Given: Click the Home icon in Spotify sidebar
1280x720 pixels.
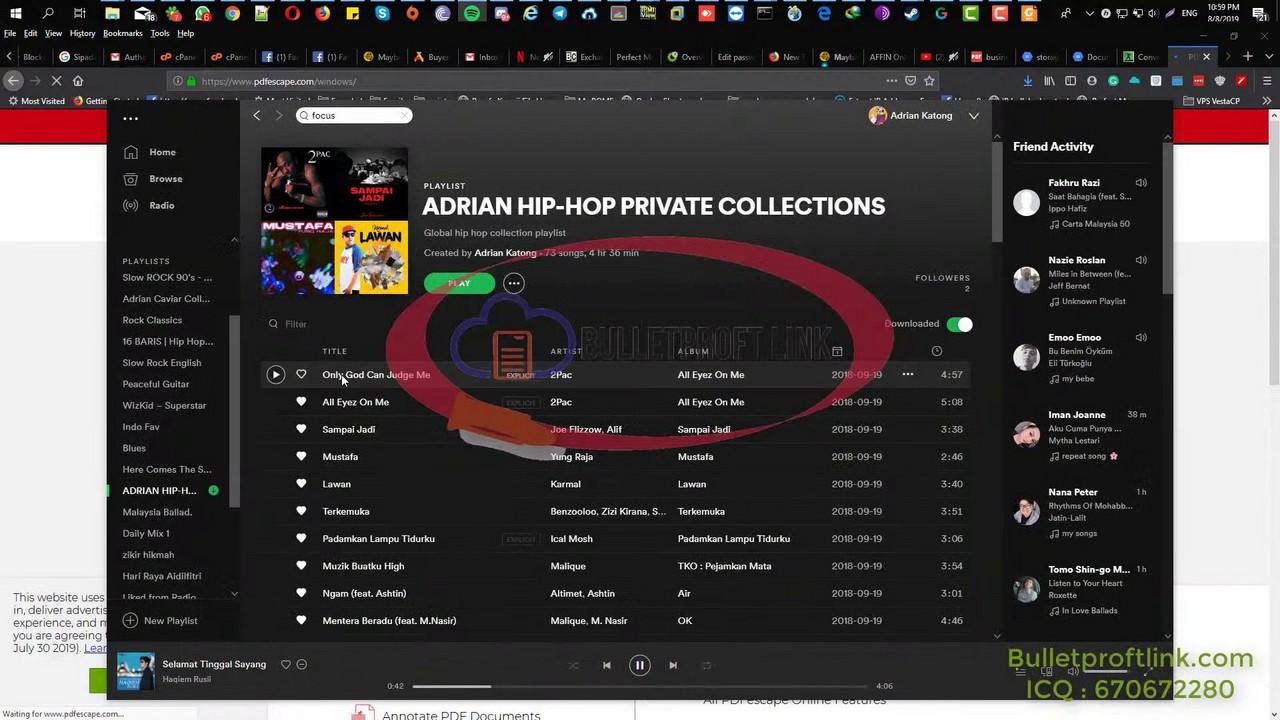Looking at the screenshot, I should pyautogui.click(x=130, y=152).
